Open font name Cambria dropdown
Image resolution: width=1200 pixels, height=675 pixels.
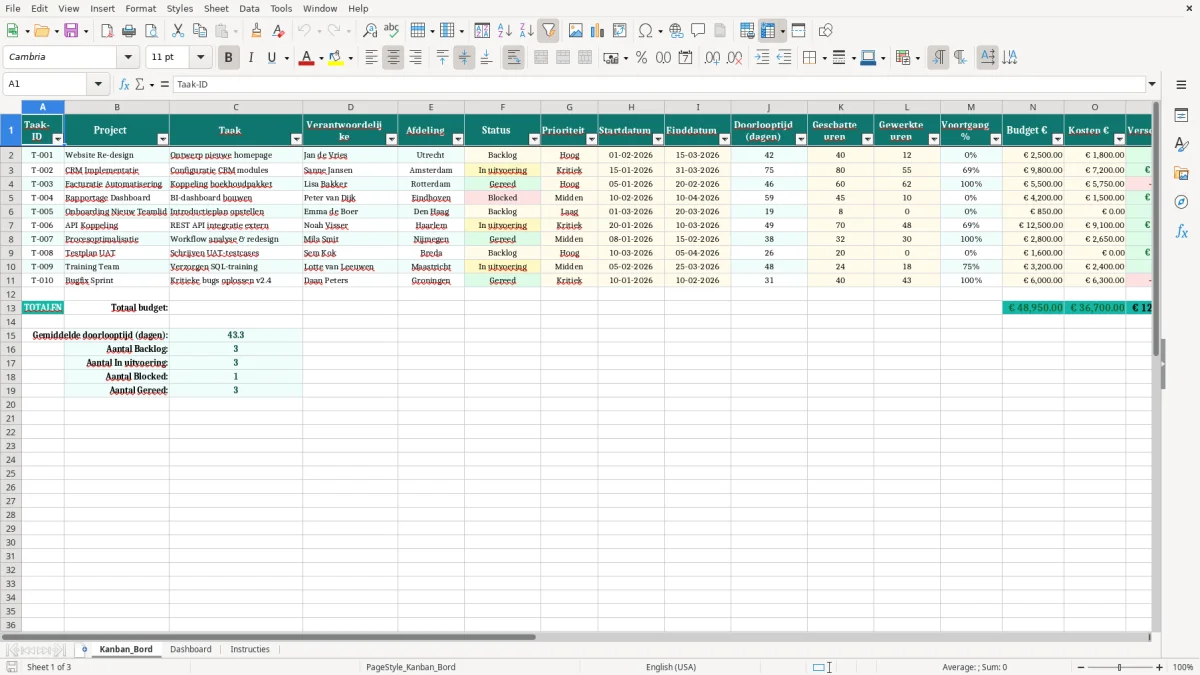(127, 58)
